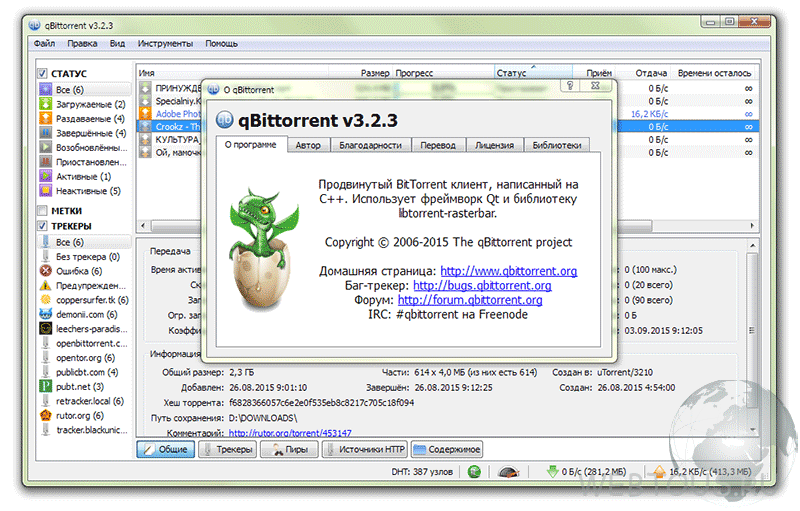Select the 'О программе' tab

[x=251, y=144]
